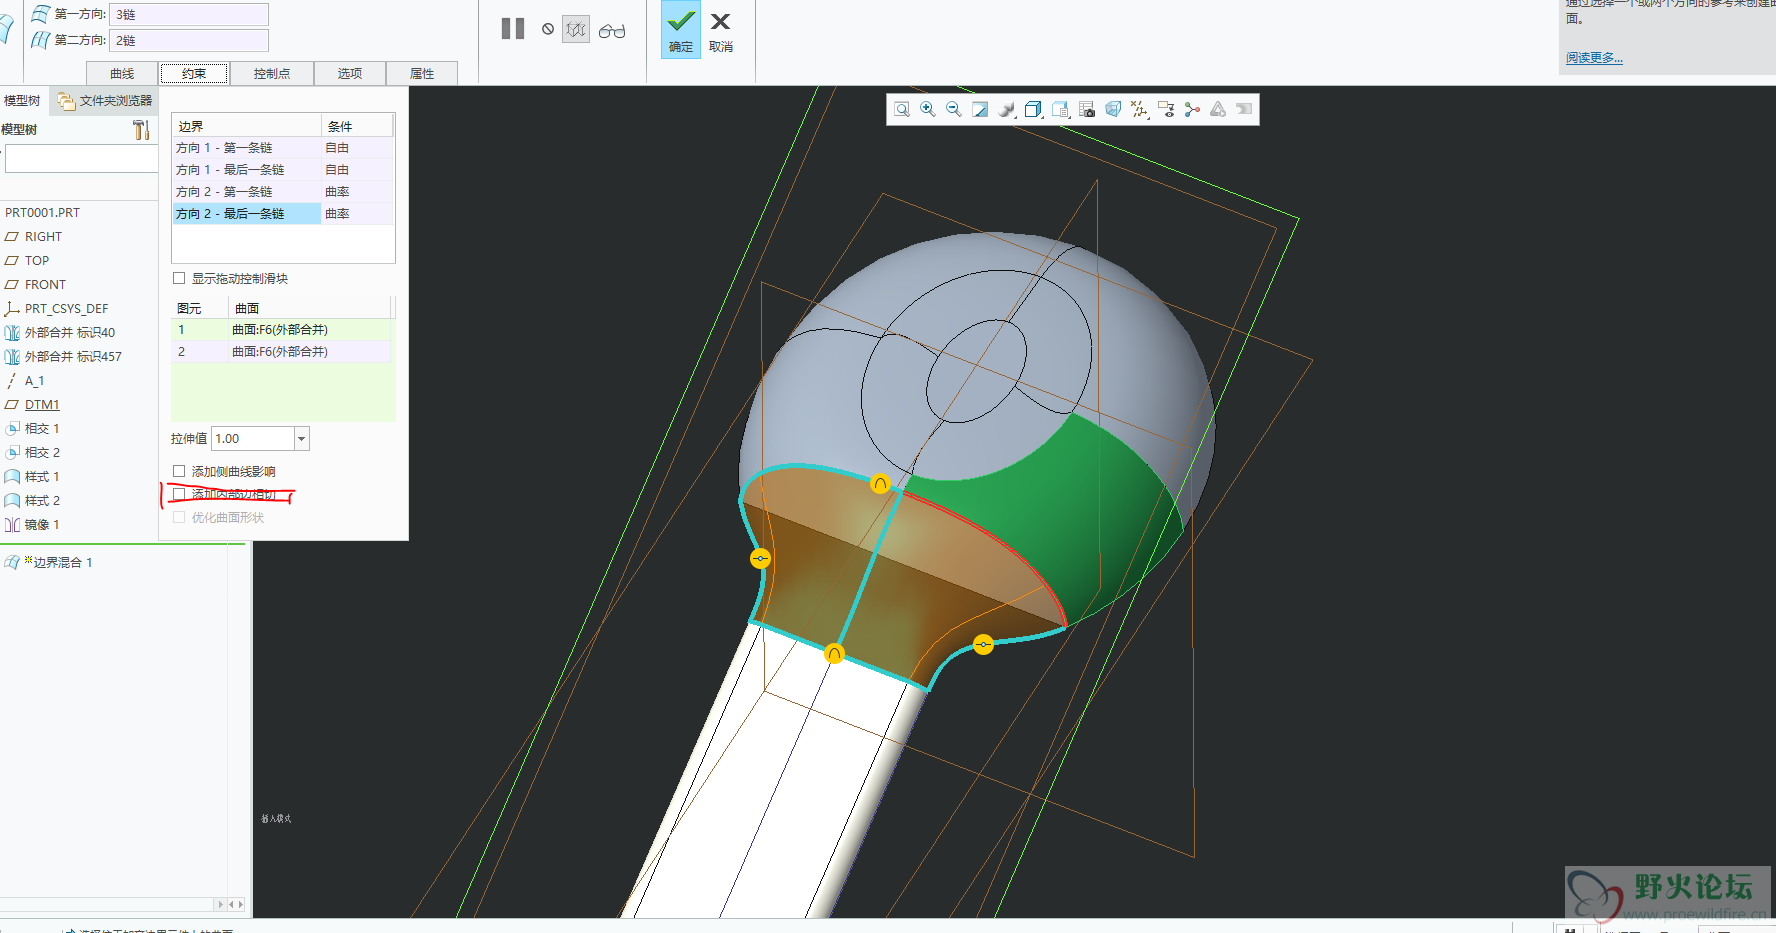Switch to the 约束 tab
1776x933 pixels.
194,73
